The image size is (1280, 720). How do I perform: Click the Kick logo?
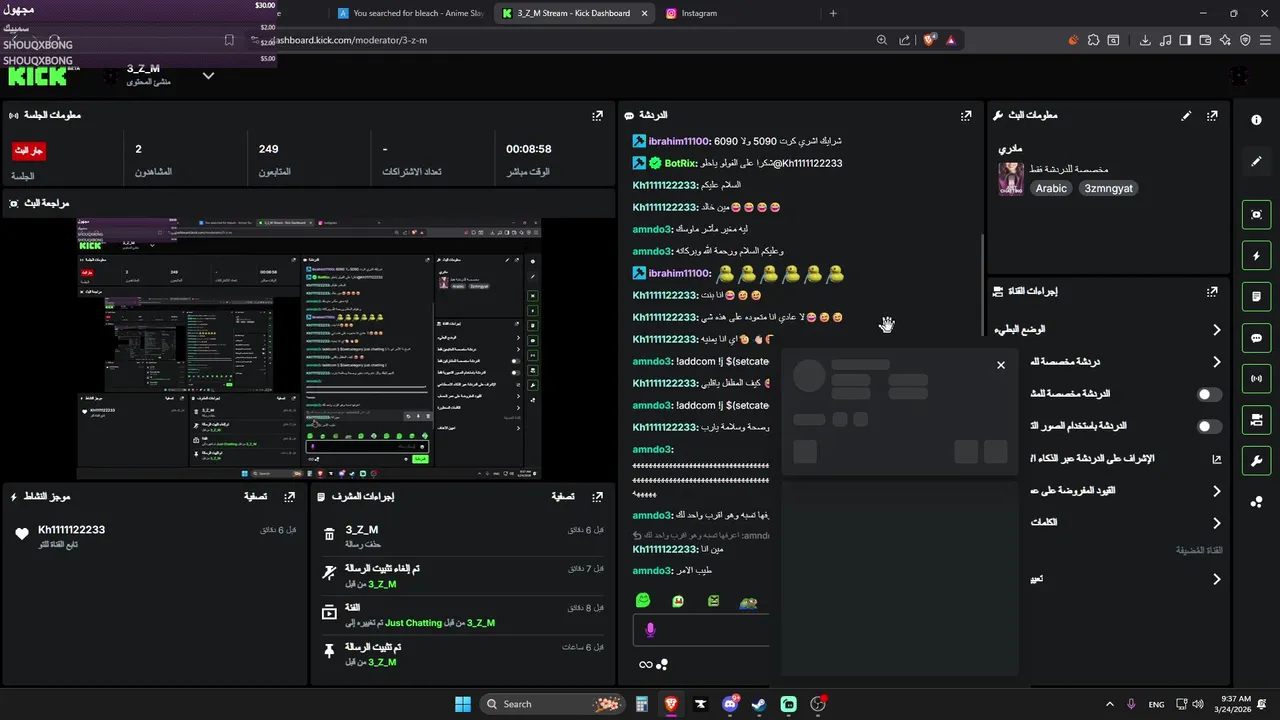tap(37, 75)
